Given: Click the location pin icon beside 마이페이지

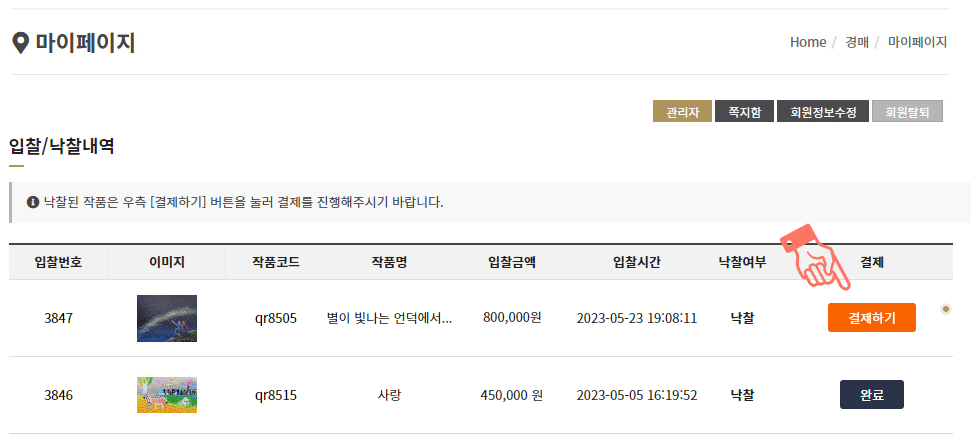Looking at the screenshot, I should coord(20,43).
